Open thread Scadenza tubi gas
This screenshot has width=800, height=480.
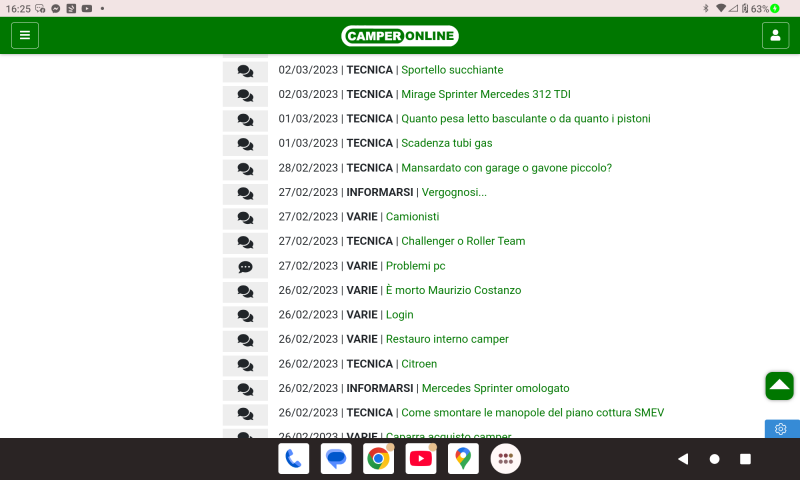tap(446, 143)
